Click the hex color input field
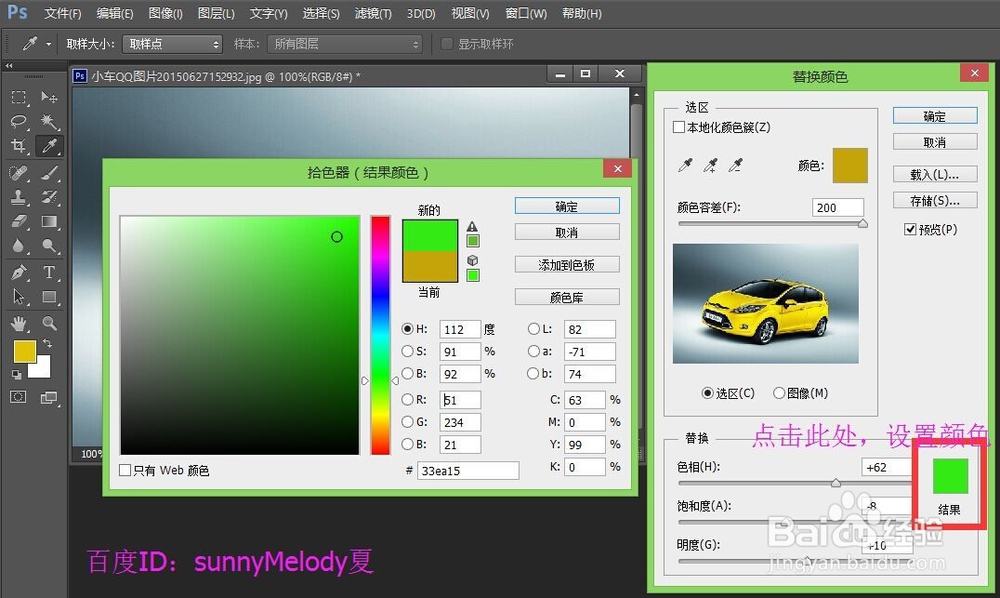The width and height of the screenshot is (1000, 598). coord(467,470)
